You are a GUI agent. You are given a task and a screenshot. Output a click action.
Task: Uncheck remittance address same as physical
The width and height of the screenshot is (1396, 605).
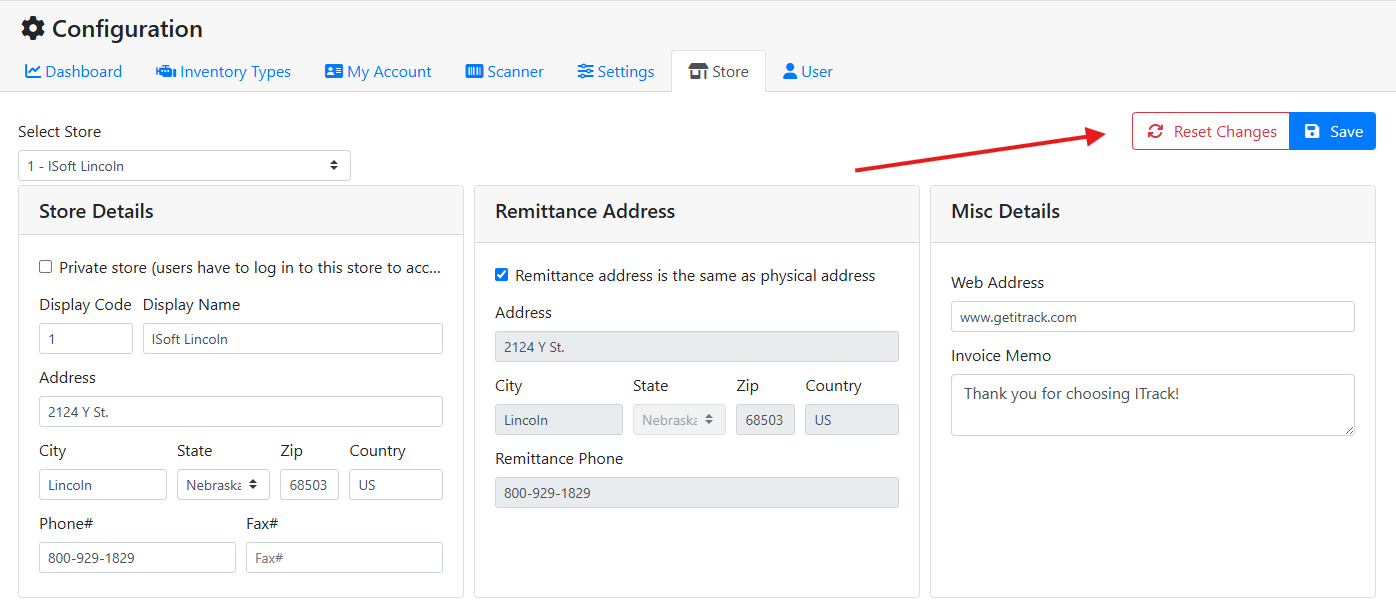pos(502,275)
